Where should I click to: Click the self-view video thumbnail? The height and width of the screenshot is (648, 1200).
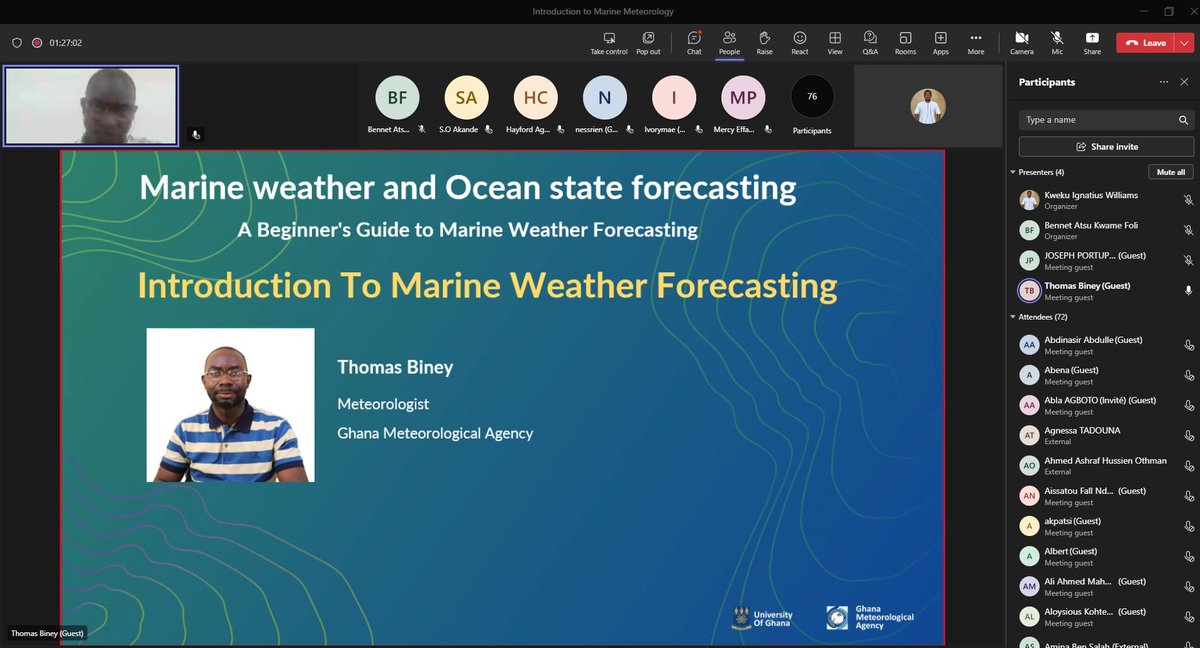point(927,105)
